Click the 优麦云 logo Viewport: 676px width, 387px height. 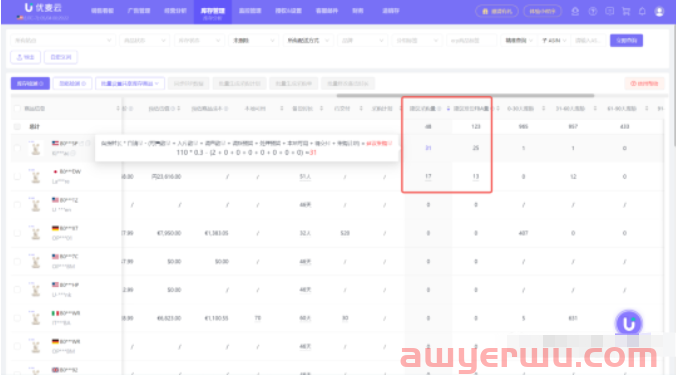43,8
